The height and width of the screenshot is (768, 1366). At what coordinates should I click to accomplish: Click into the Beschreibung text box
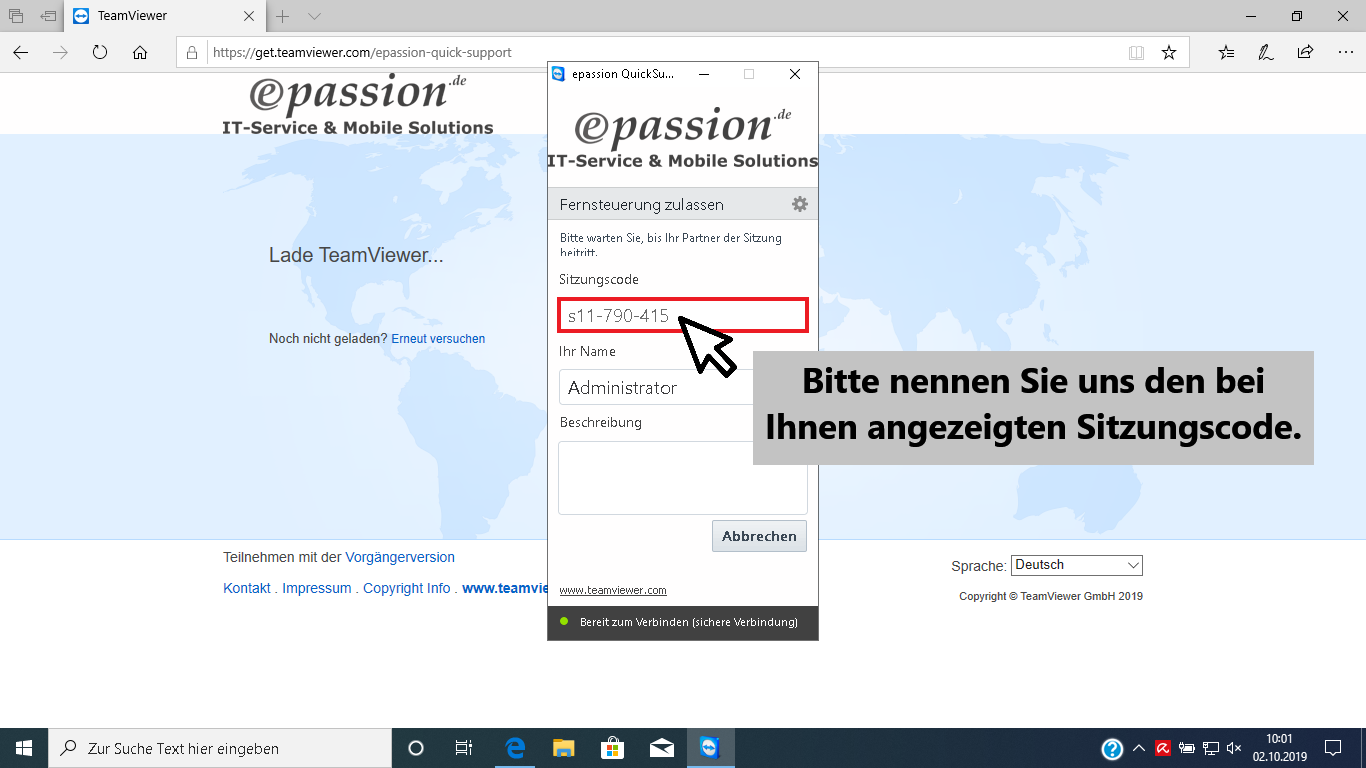pyautogui.click(x=682, y=478)
